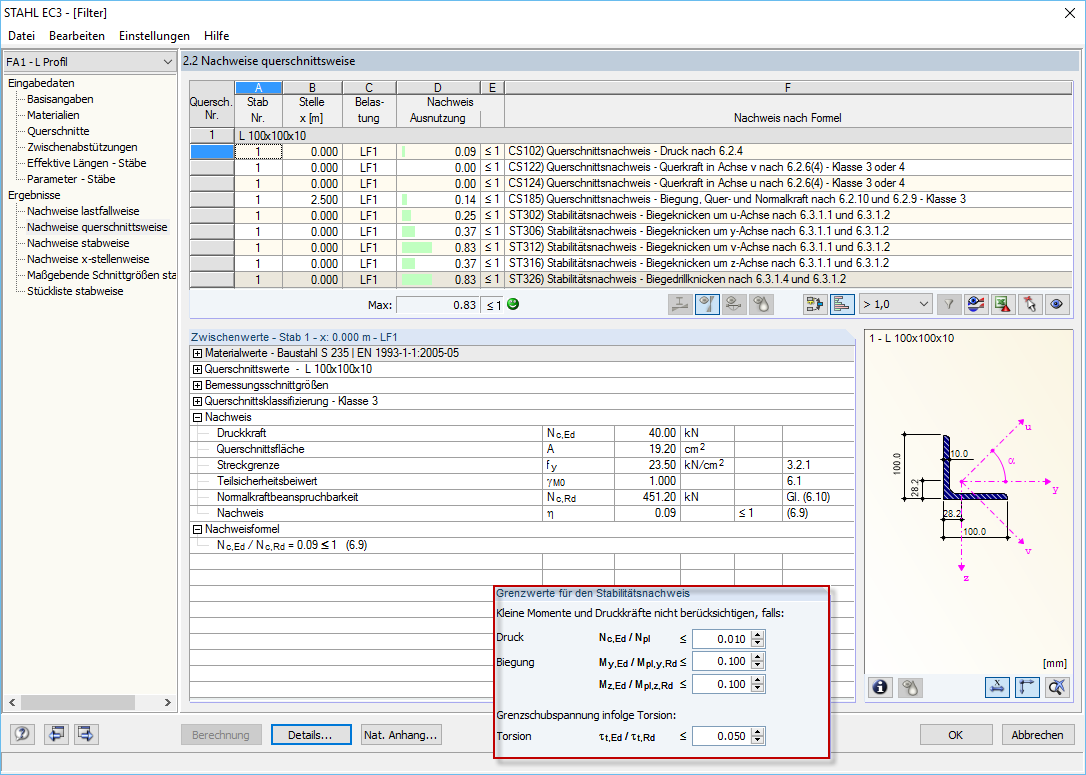Viewport: 1086px width, 775px height.
Task: Go to the previous module window
Action: pyautogui.click(x=56, y=734)
